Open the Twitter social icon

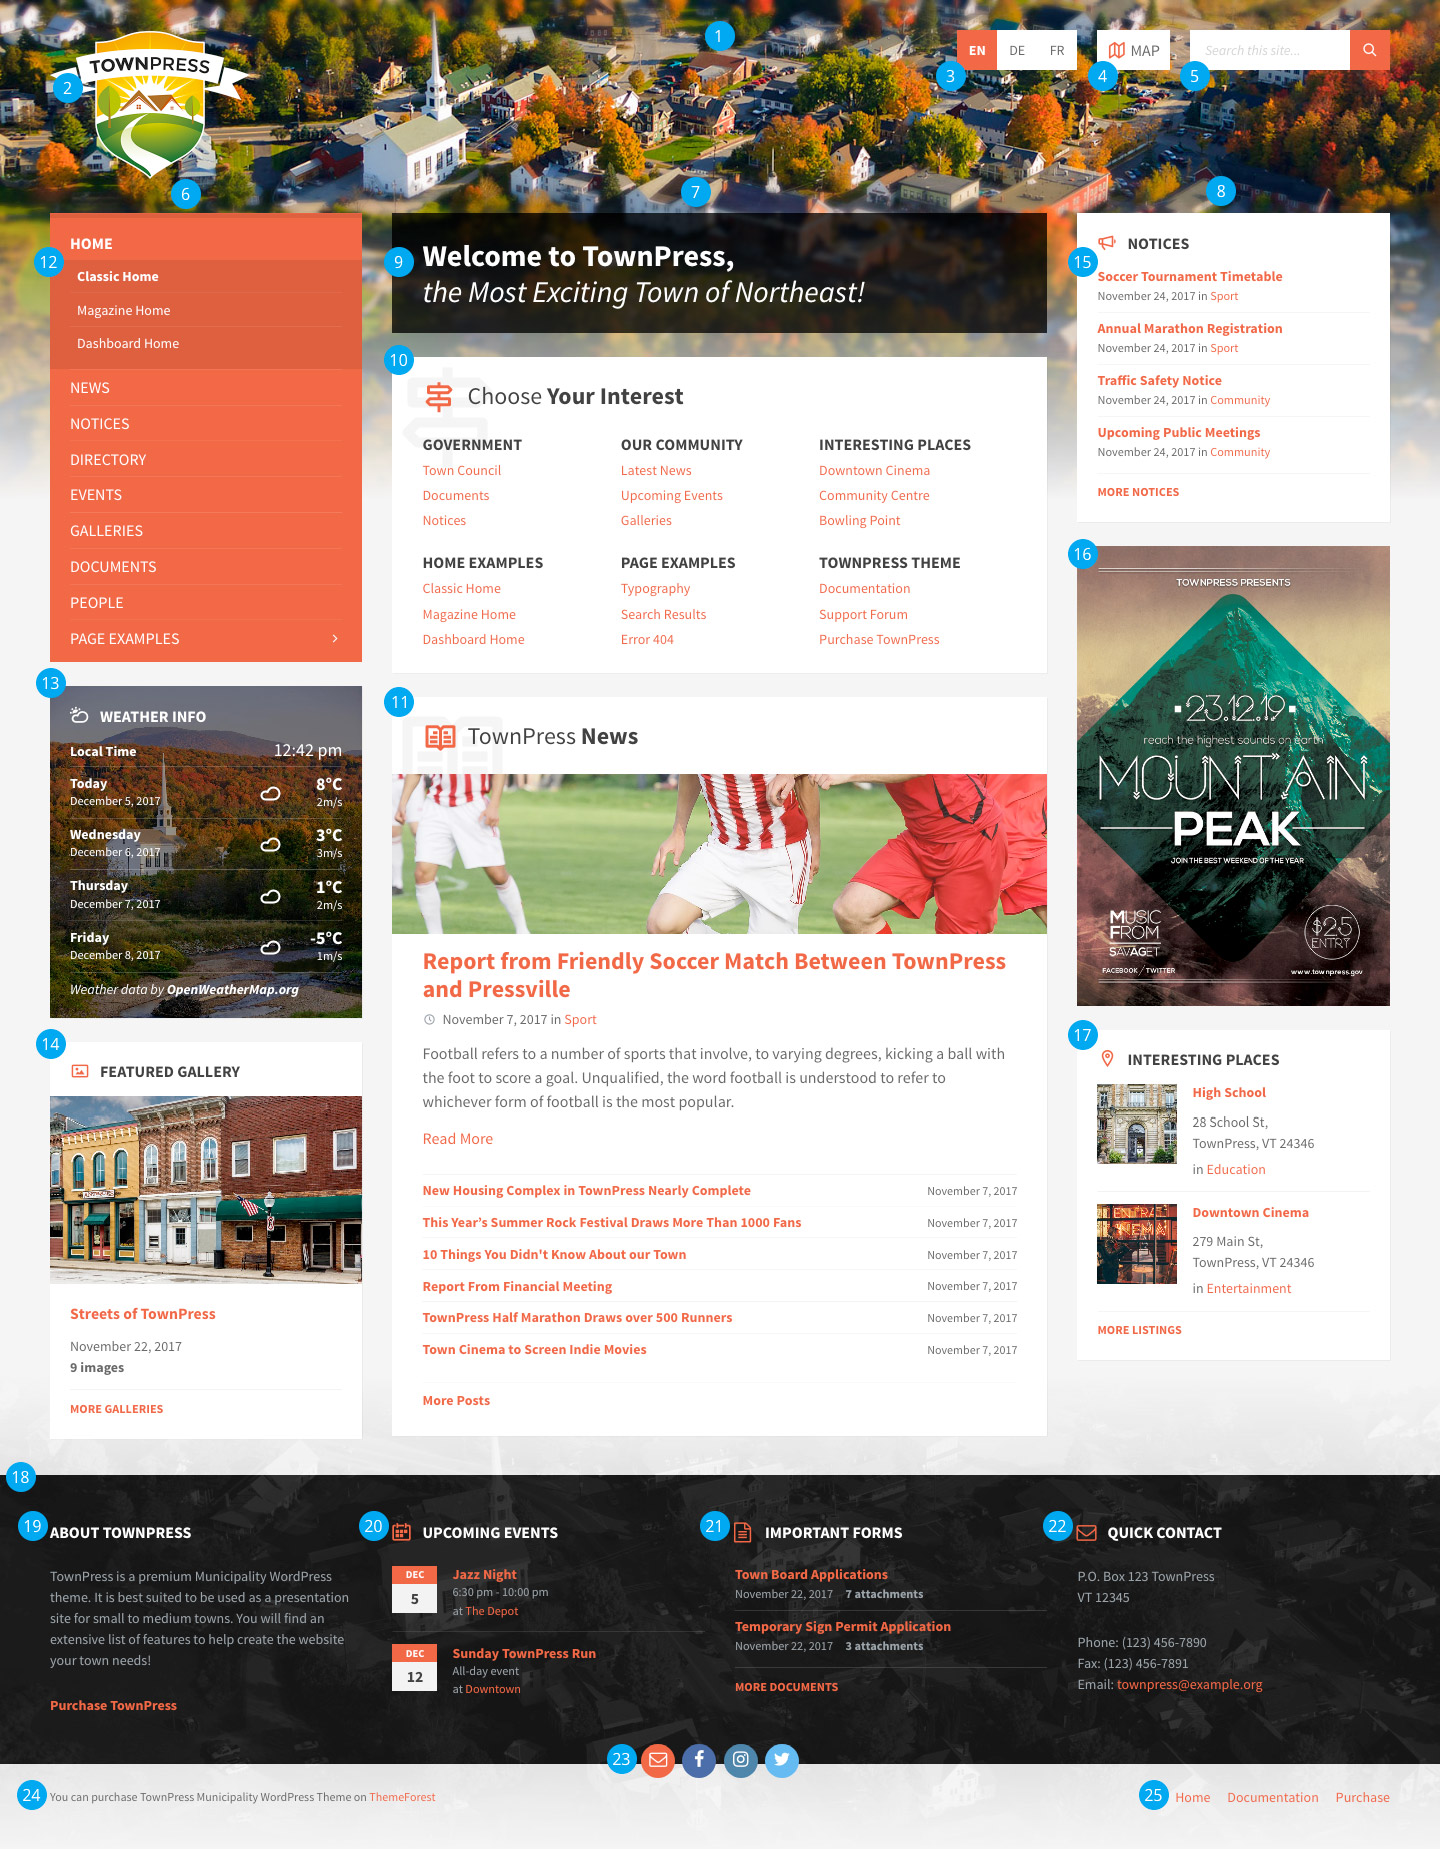782,1760
